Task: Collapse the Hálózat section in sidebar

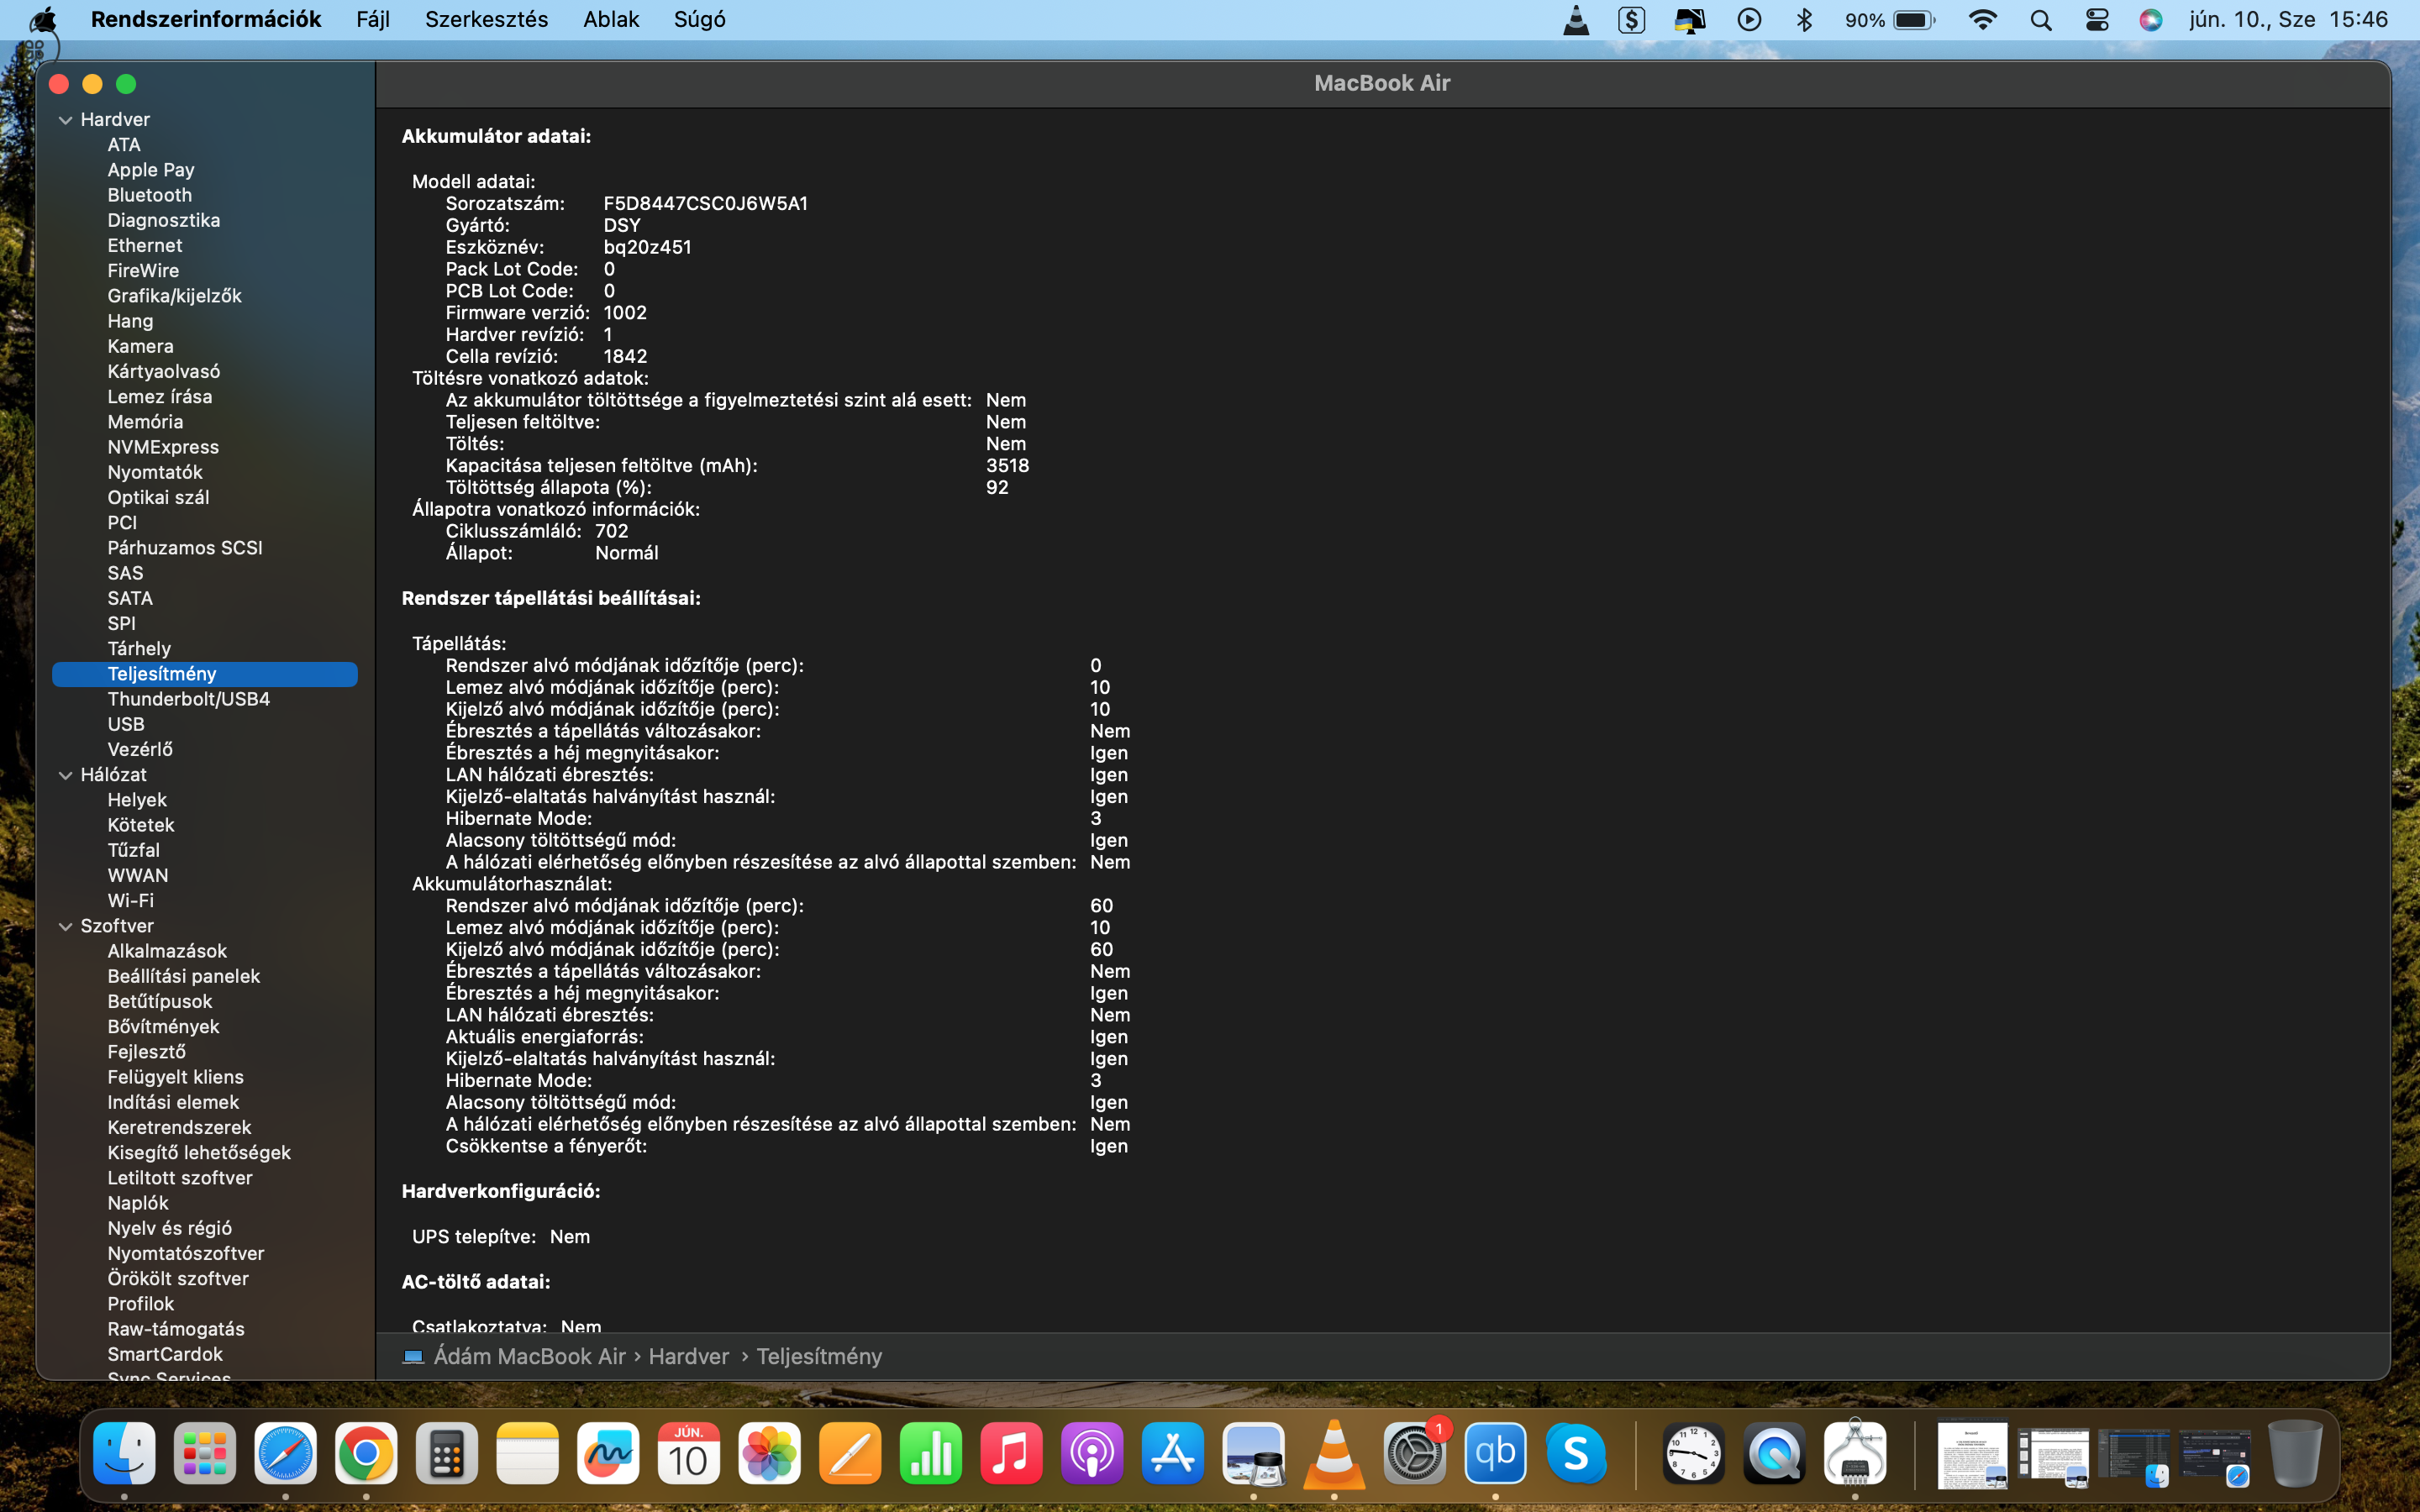Action: point(66,775)
